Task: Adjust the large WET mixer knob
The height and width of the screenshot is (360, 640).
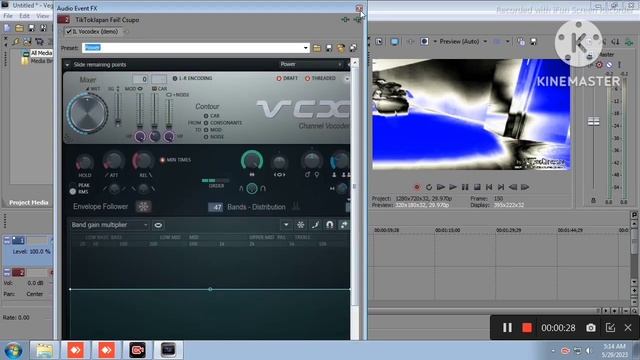Action: pos(87,113)
